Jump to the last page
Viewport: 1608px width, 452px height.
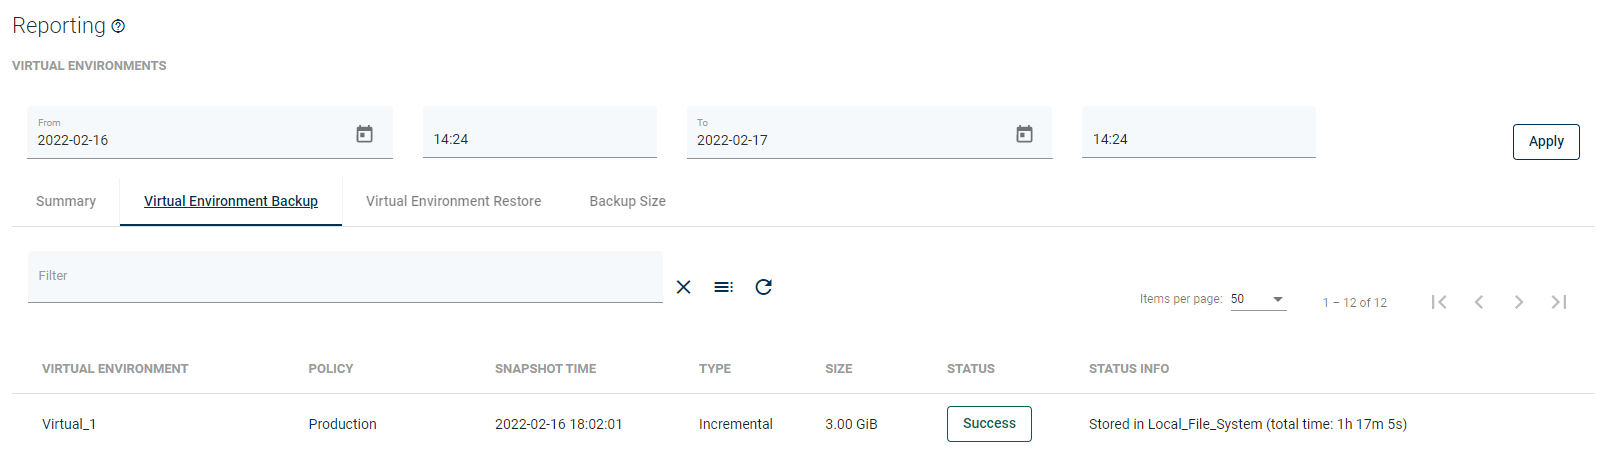[x=1559, y=302]
